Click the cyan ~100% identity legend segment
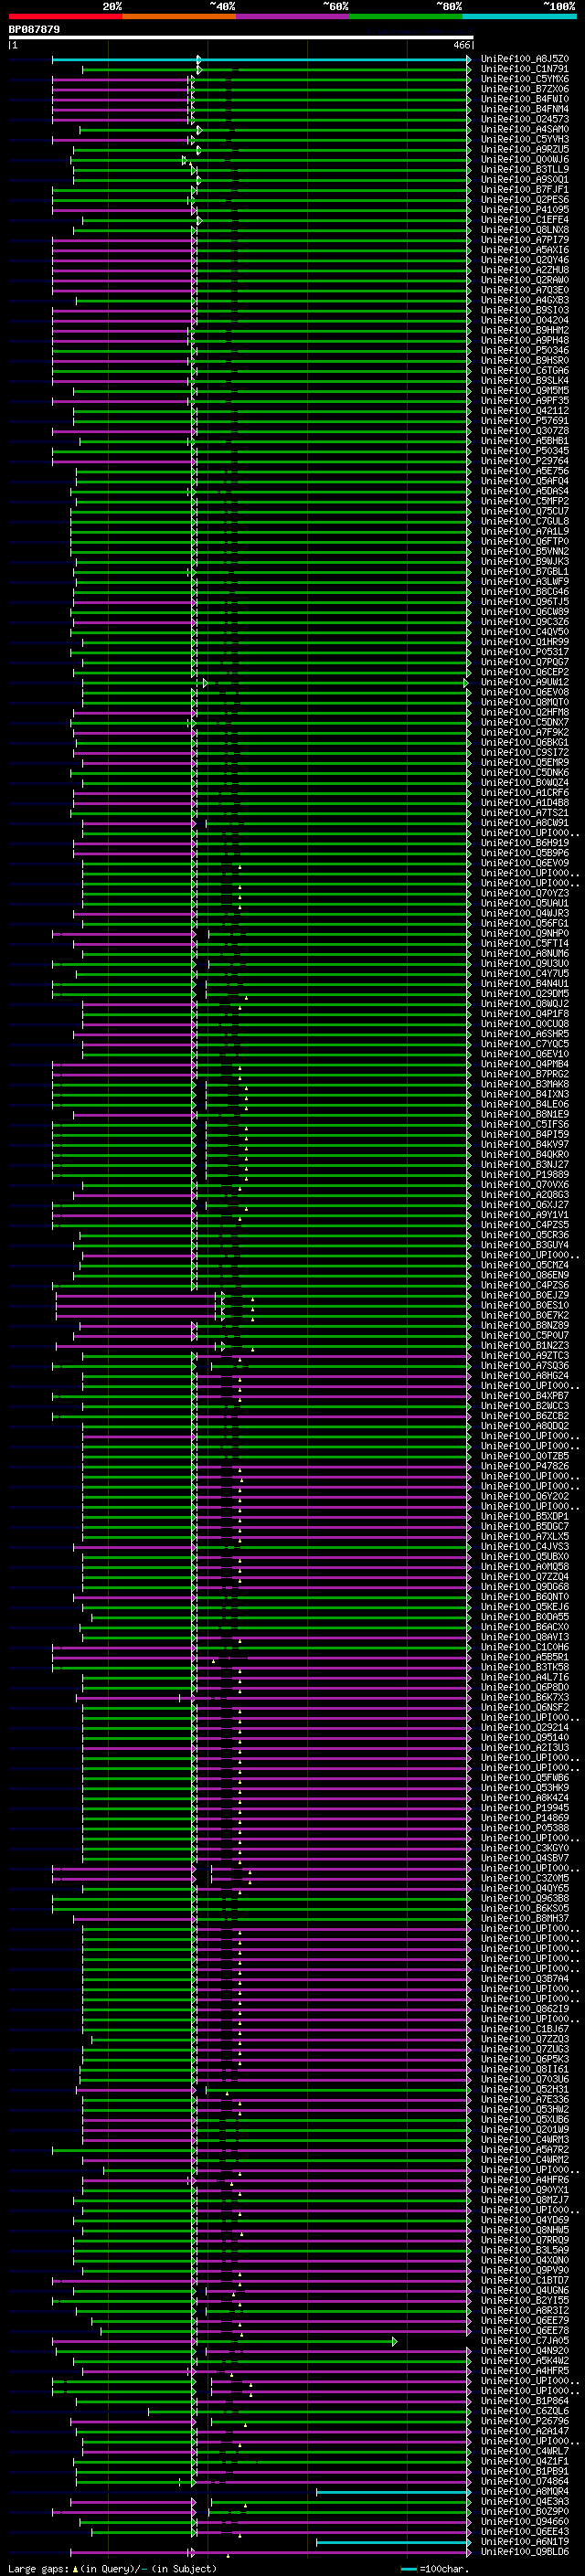The height and width of the screenshot is (2576, 585). (520, 16)
